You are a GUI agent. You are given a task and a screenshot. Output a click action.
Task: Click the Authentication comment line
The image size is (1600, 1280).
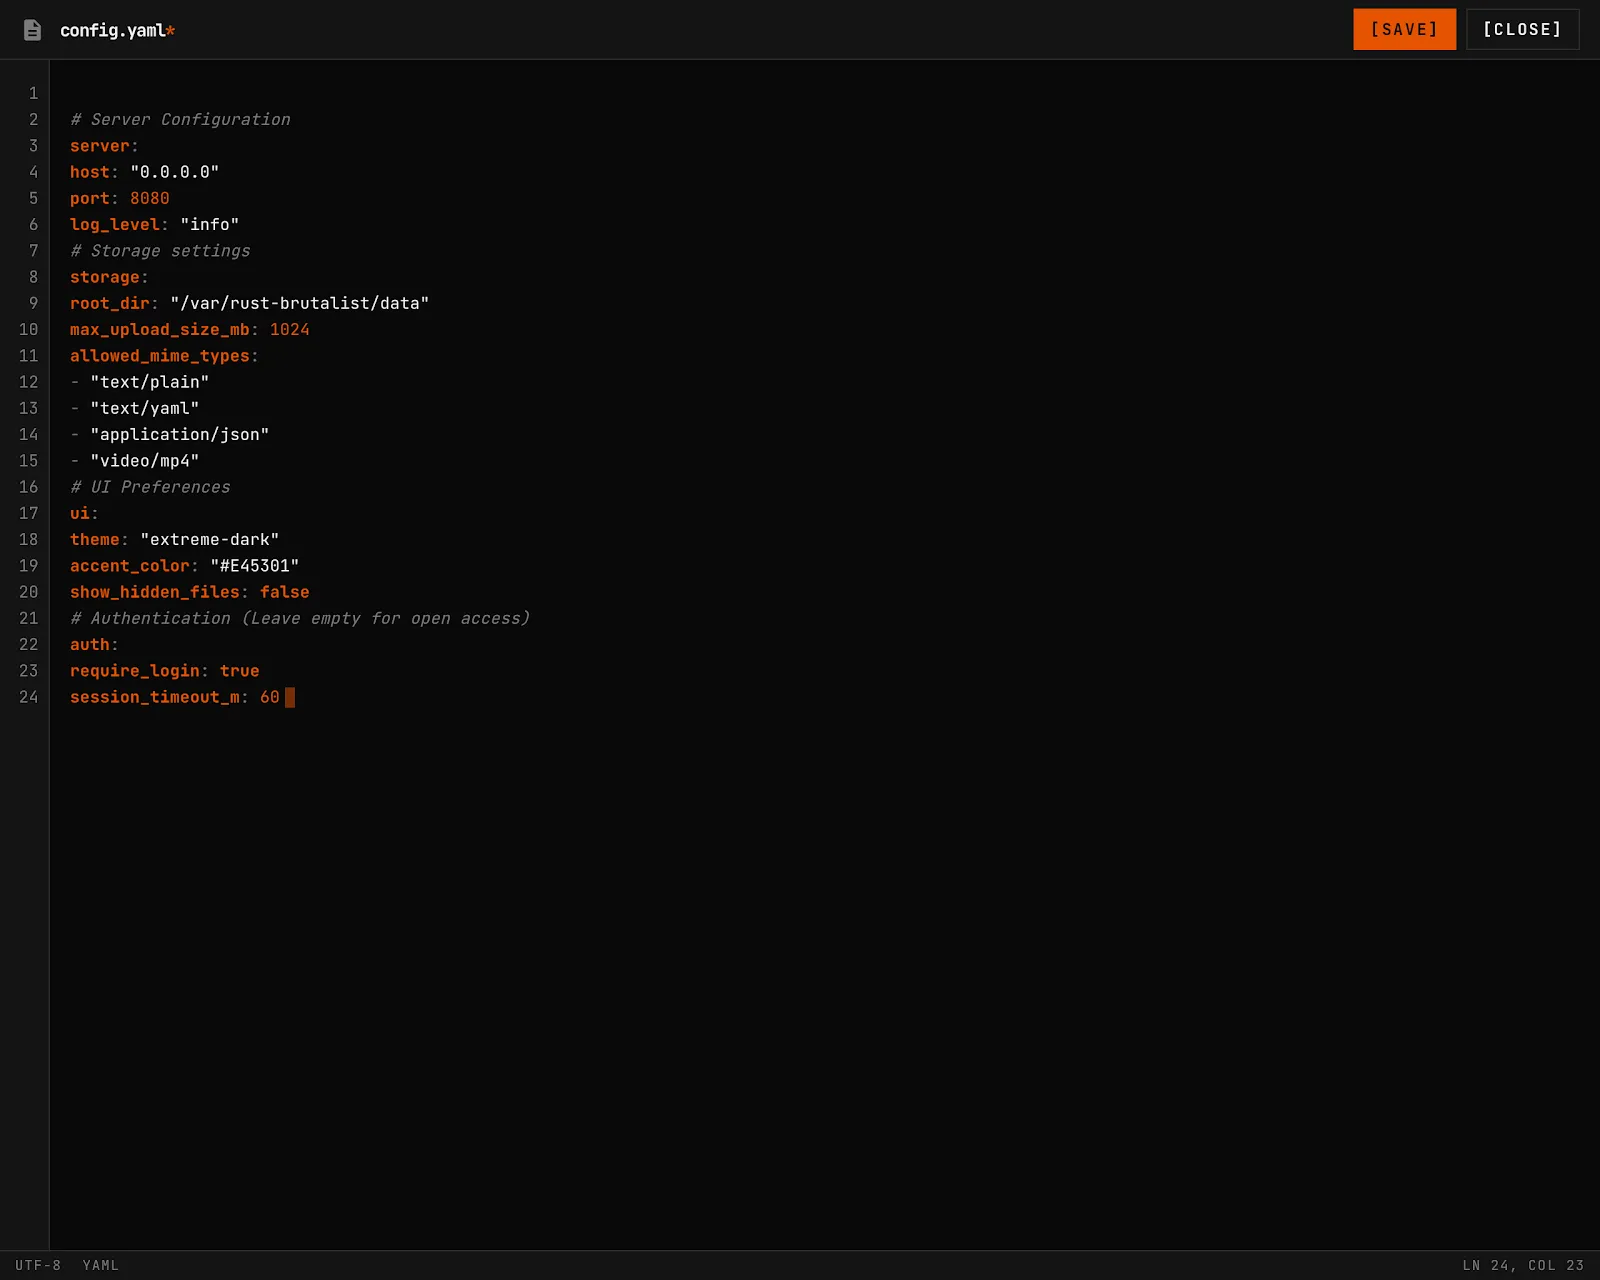(x=300, y=618)
